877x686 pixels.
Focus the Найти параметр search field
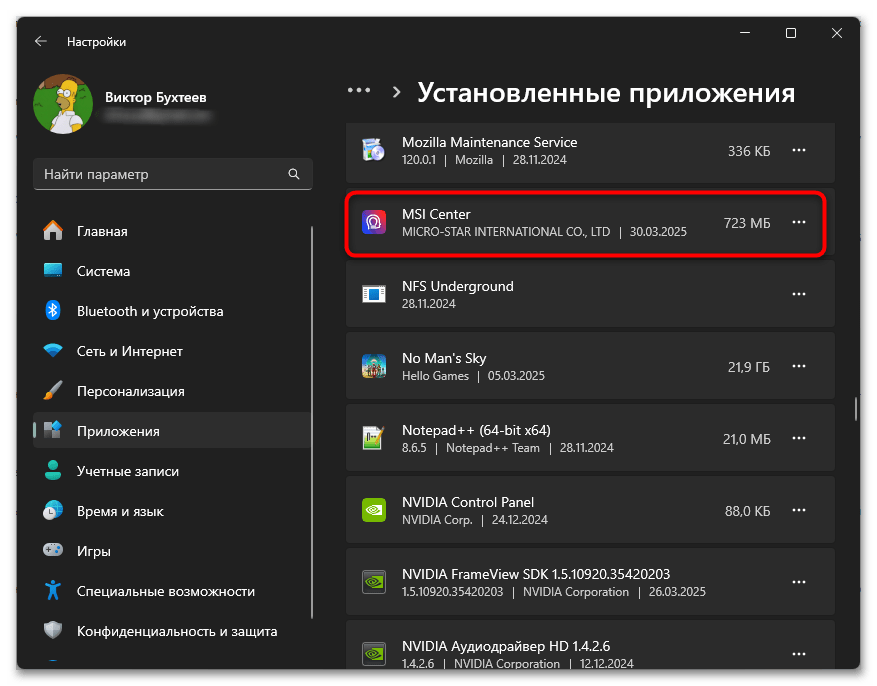click(x=172, y=174)
